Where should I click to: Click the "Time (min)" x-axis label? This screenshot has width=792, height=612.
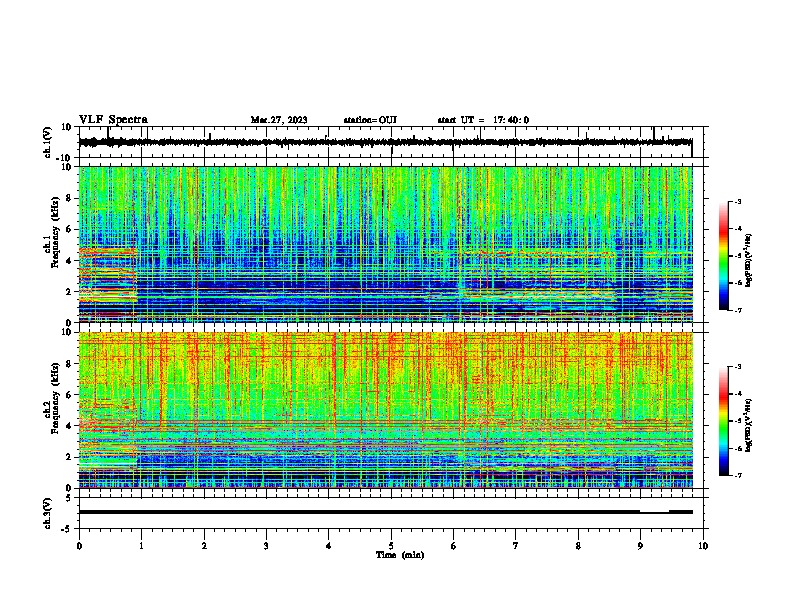click(400, 555)
